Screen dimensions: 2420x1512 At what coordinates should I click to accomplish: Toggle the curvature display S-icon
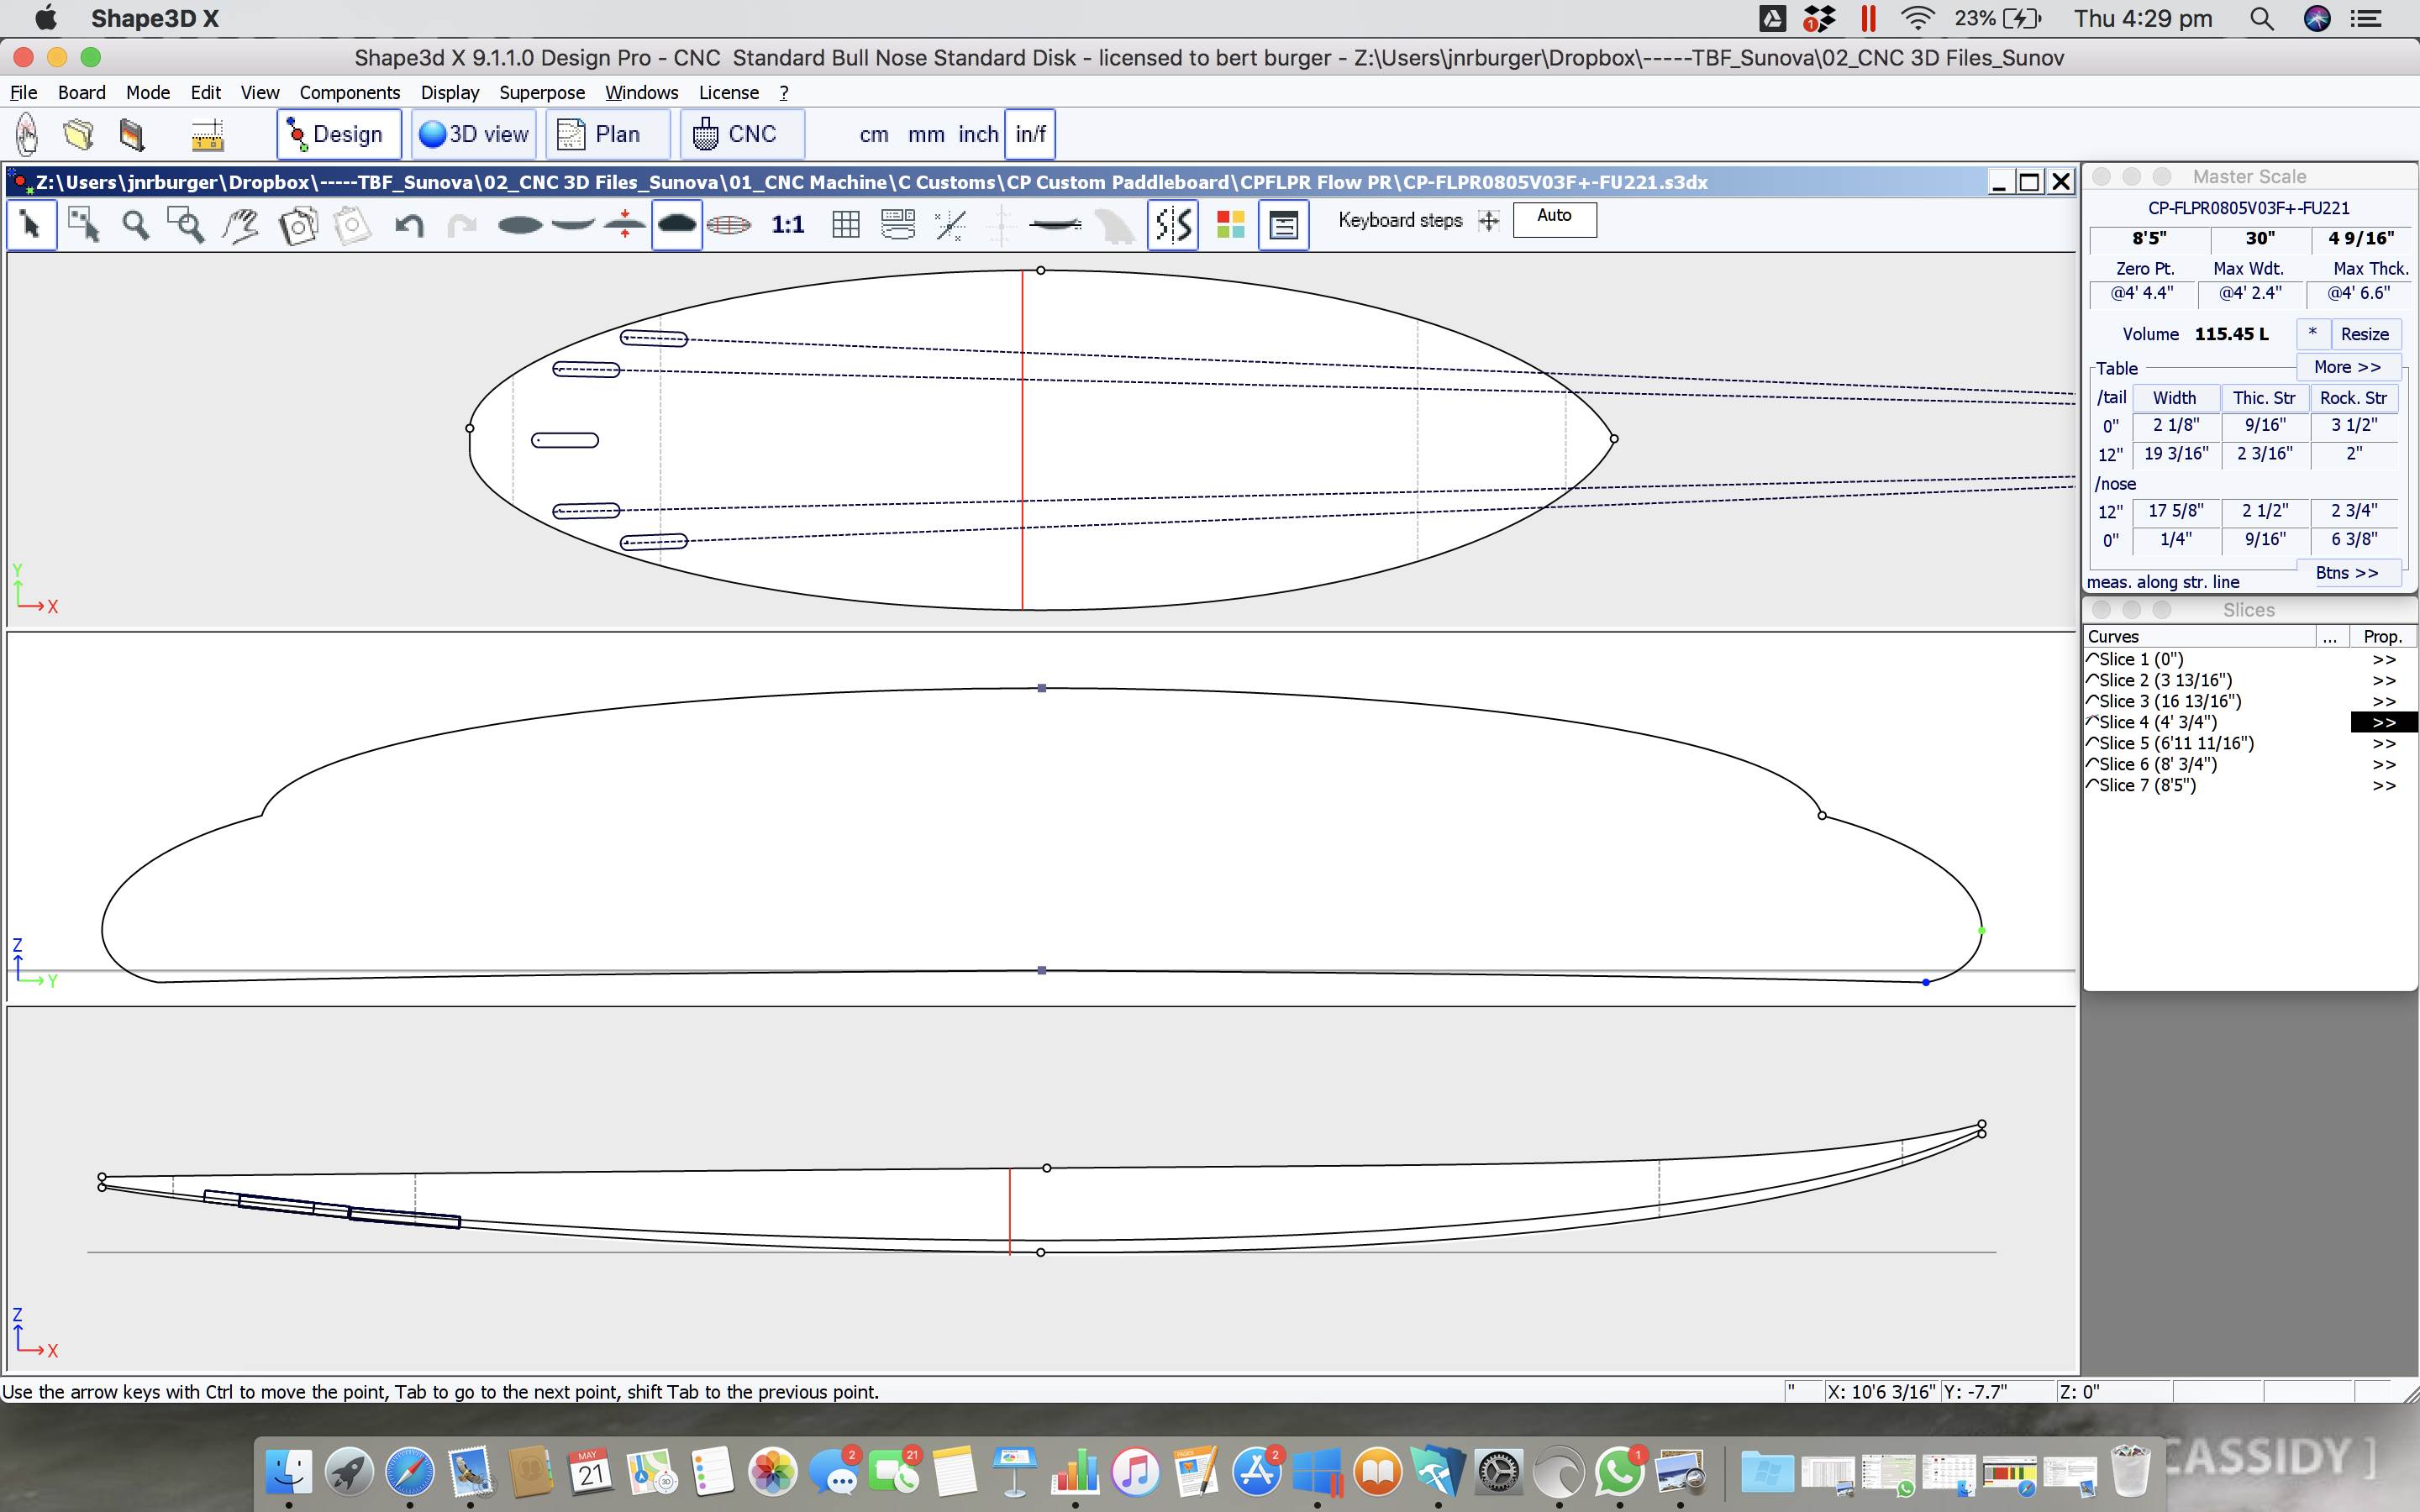[1172, 225]
